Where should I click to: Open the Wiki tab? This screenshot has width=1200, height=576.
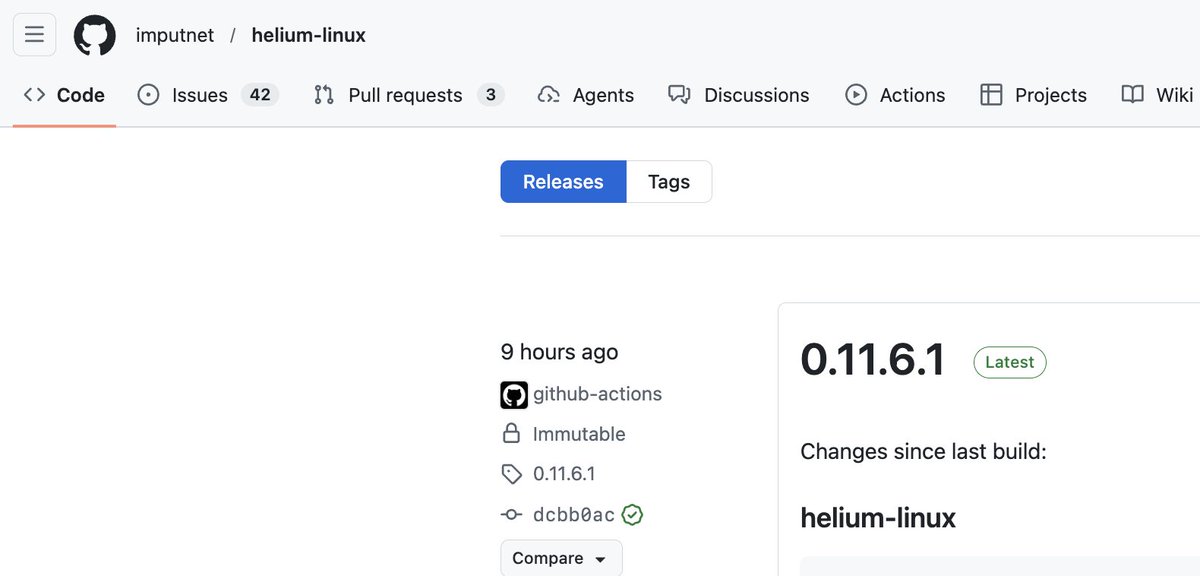point(1157,95)
